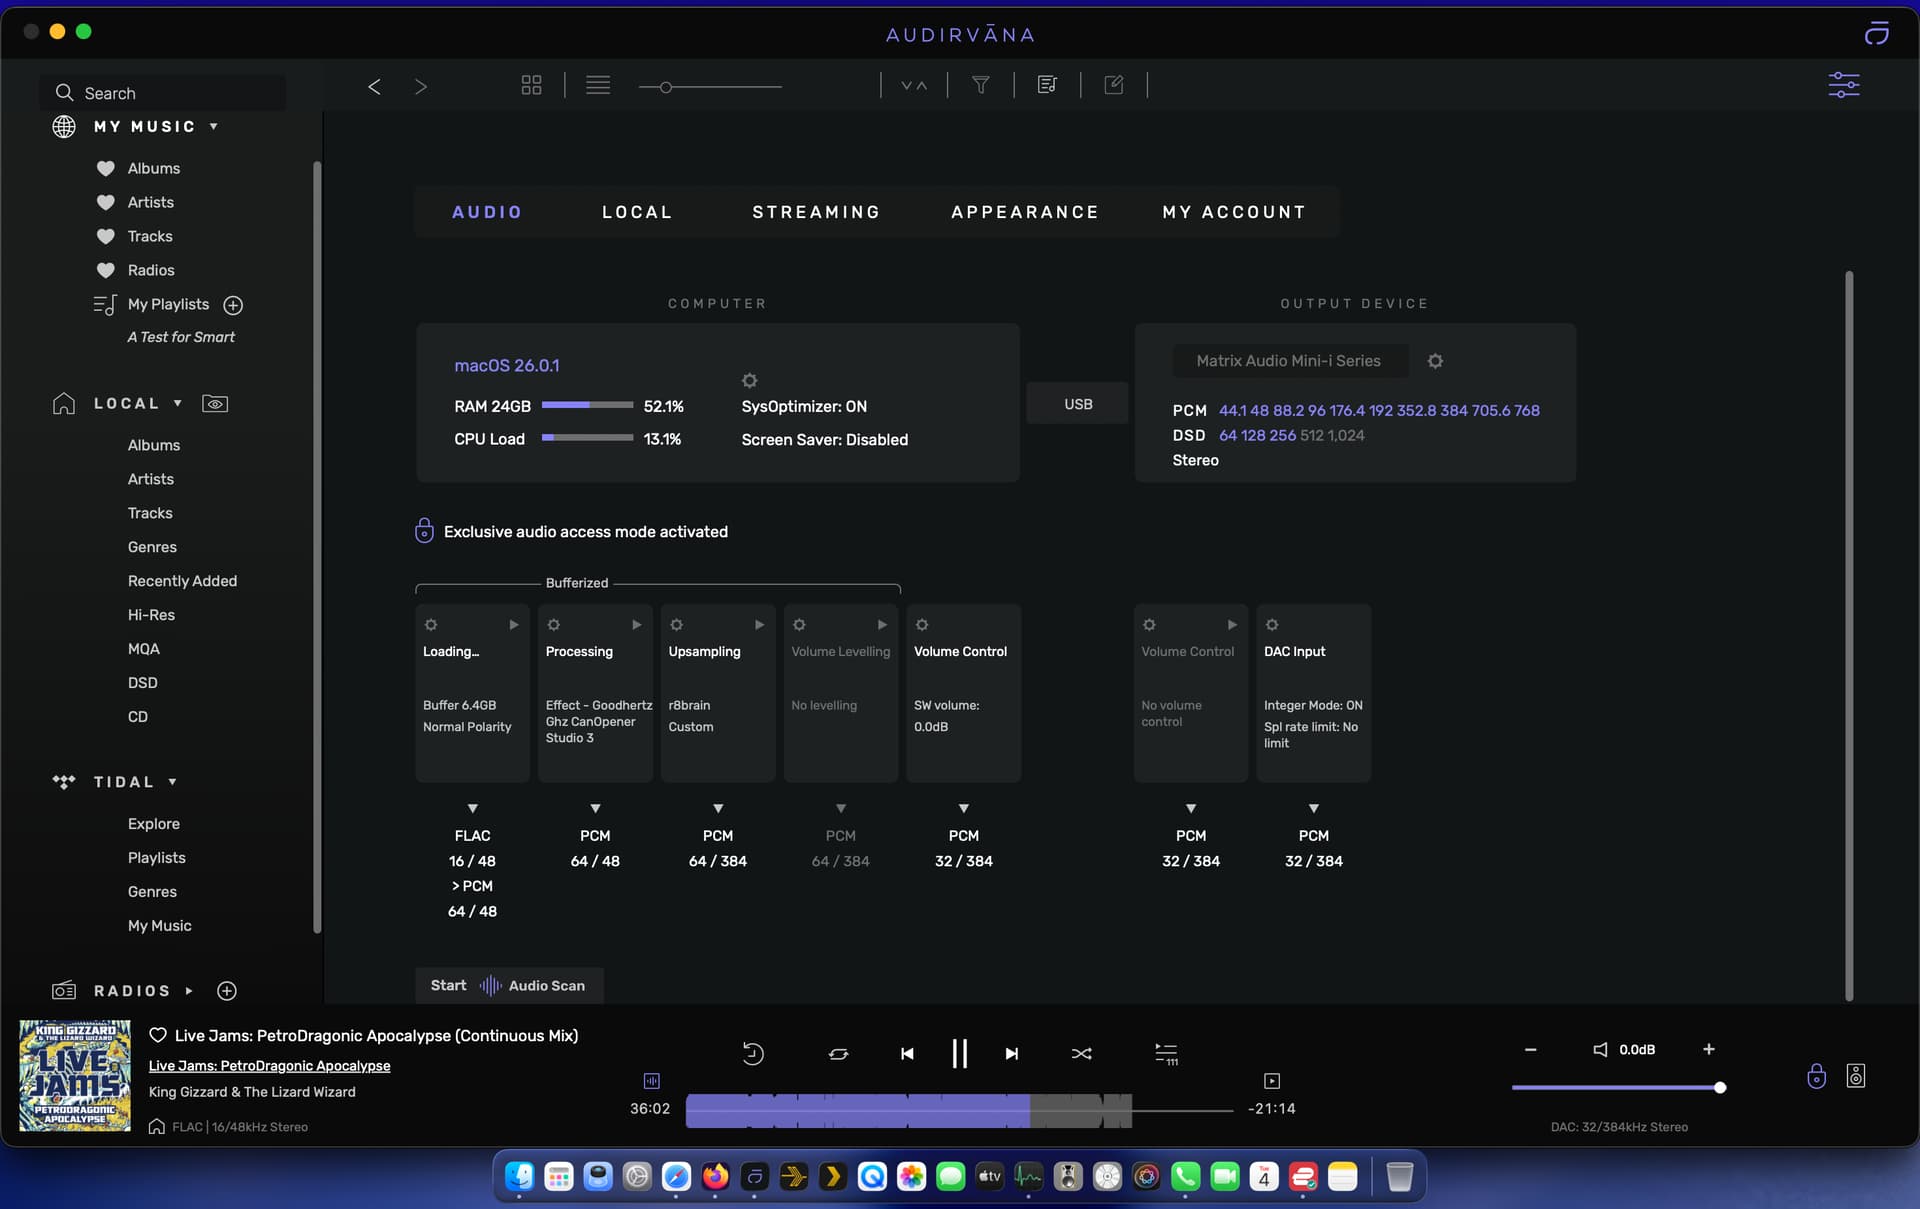Open output device gear settings

pos(1435,361)
